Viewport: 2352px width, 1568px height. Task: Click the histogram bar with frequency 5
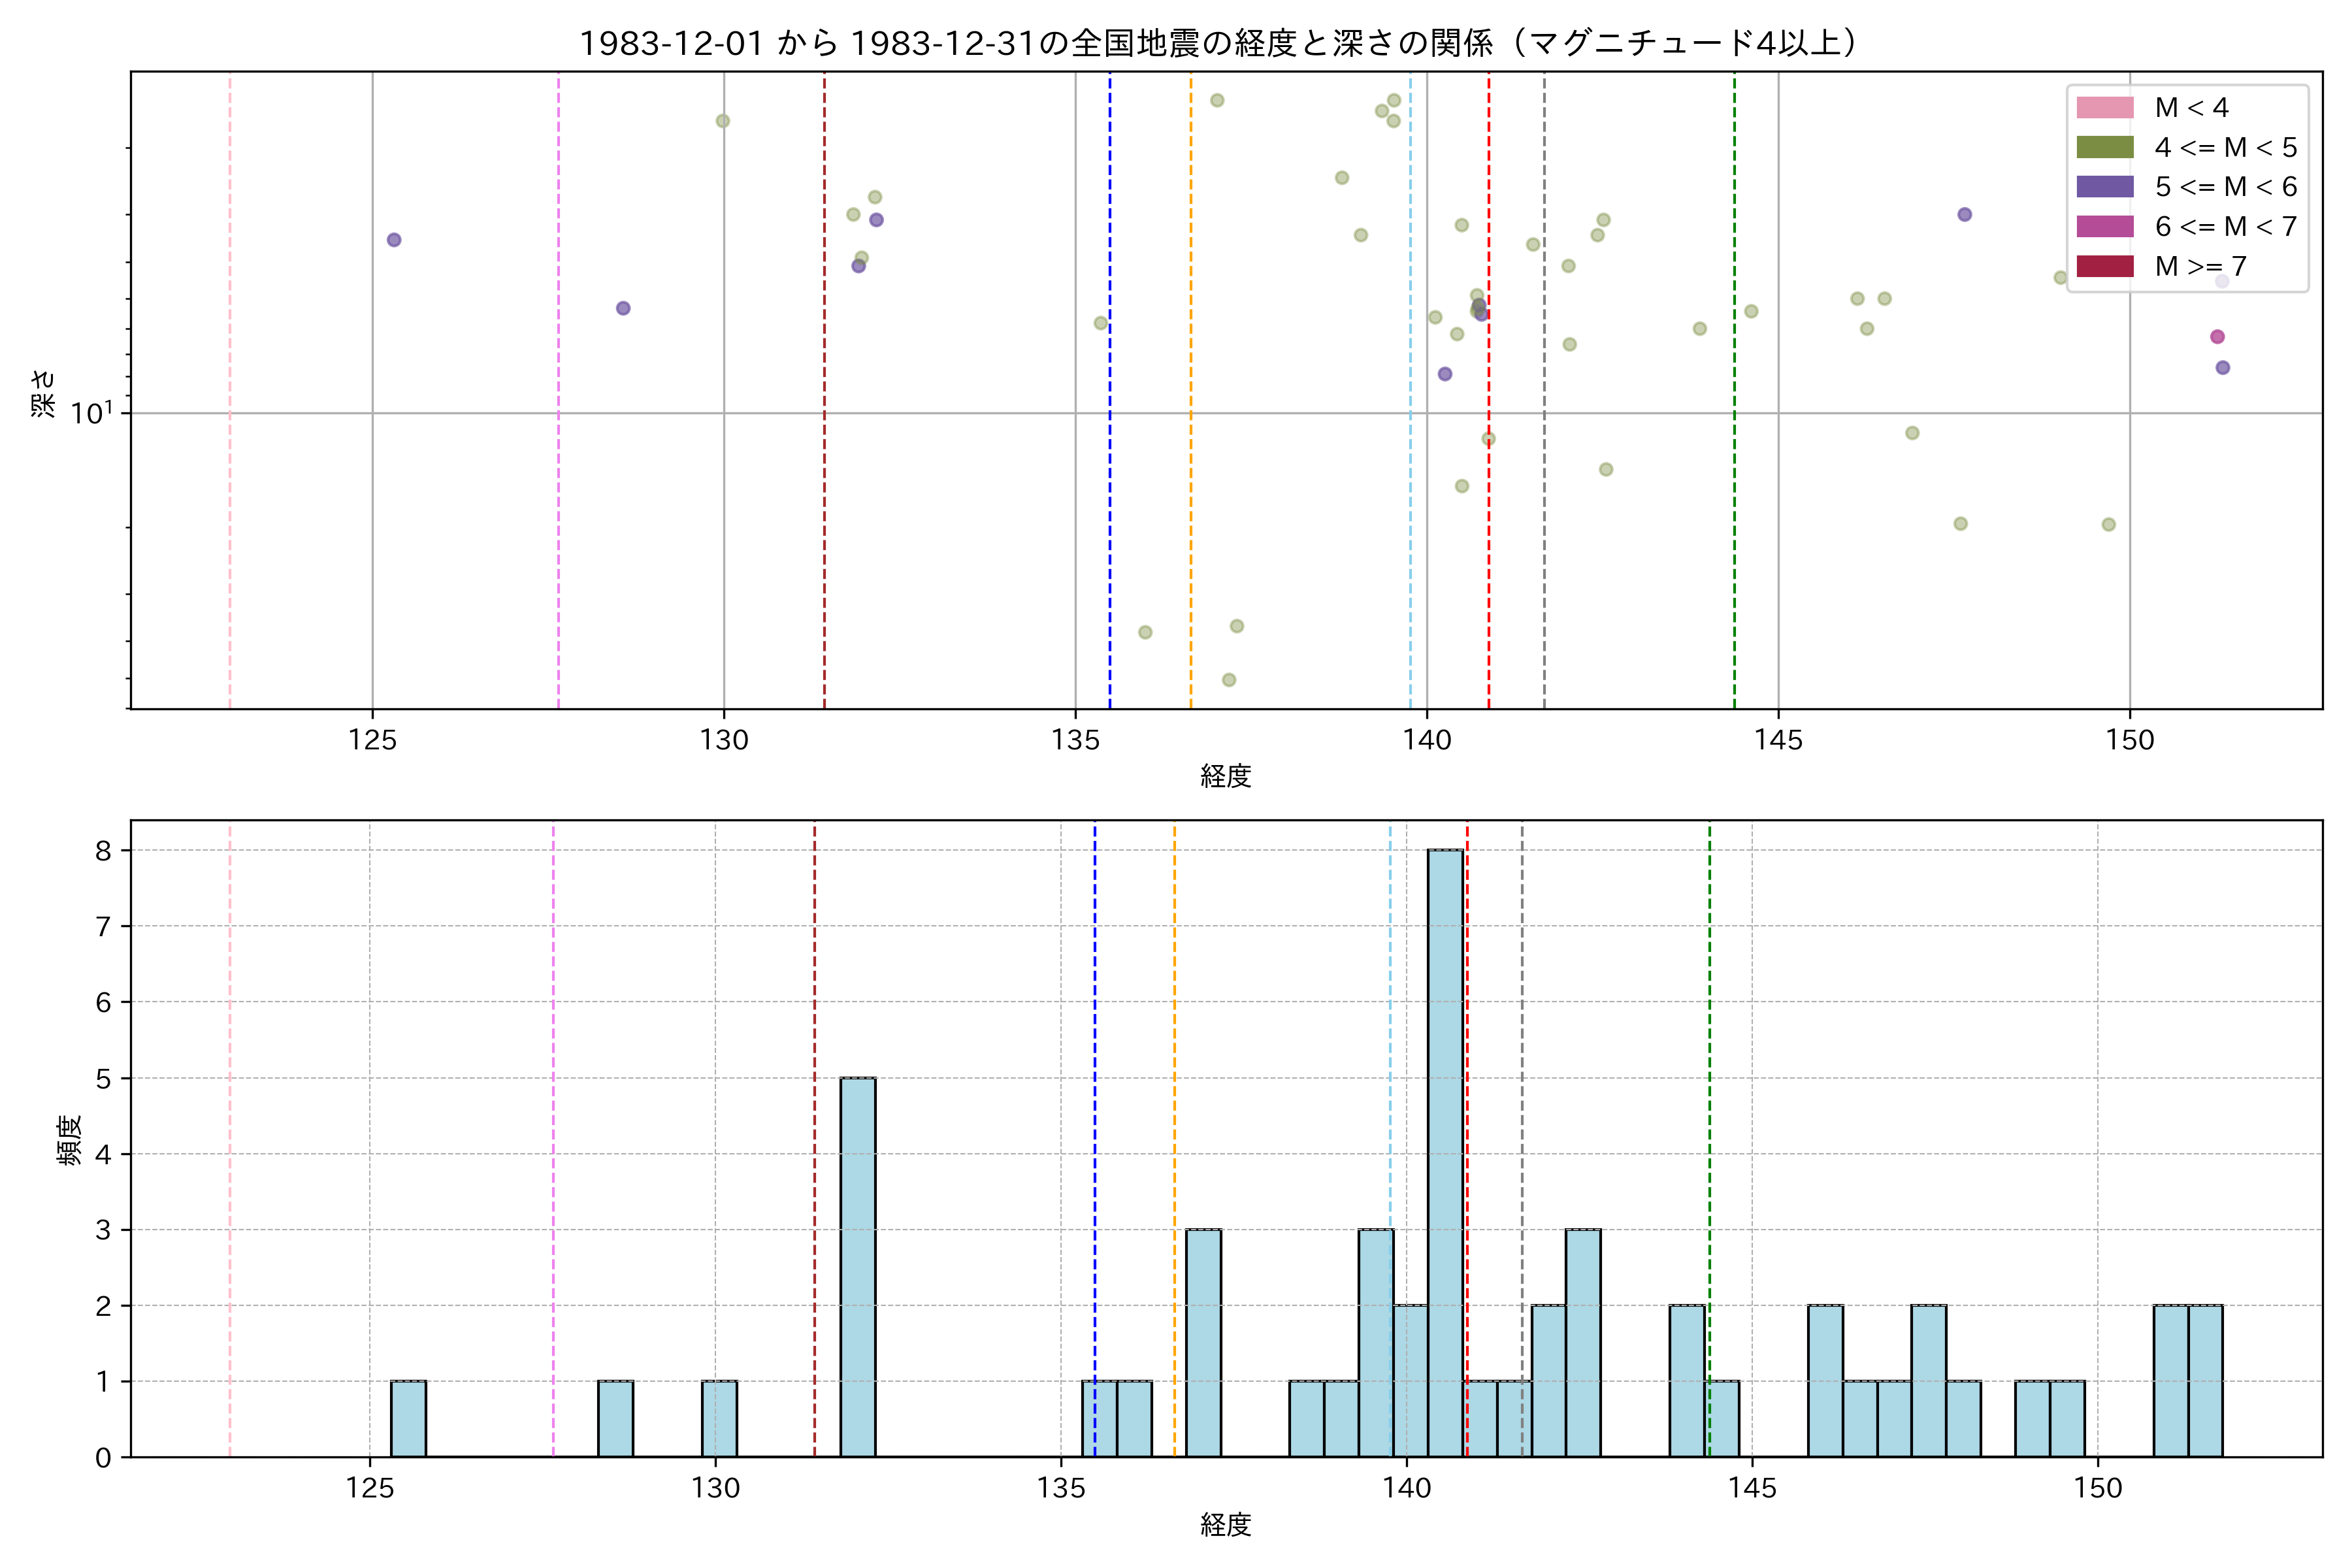[x=857, y=1267]
